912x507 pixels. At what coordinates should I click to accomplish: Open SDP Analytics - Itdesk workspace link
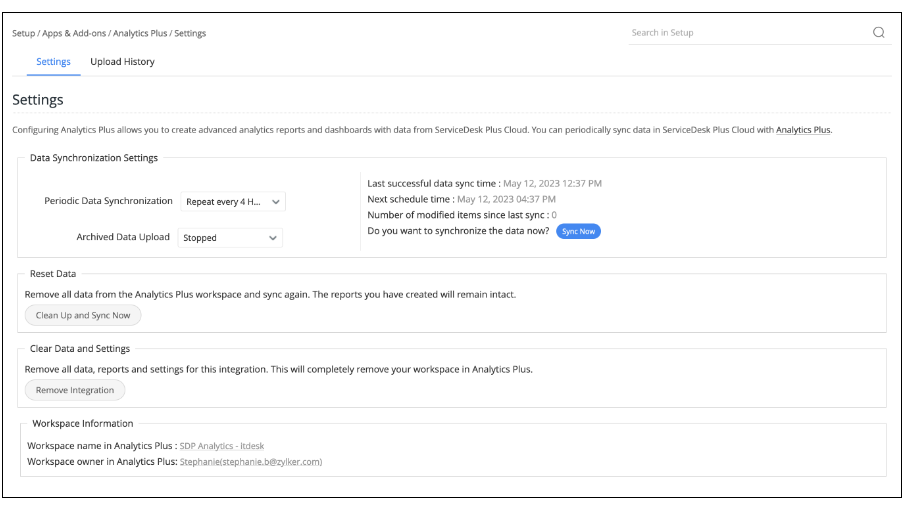tap(222, 446)
